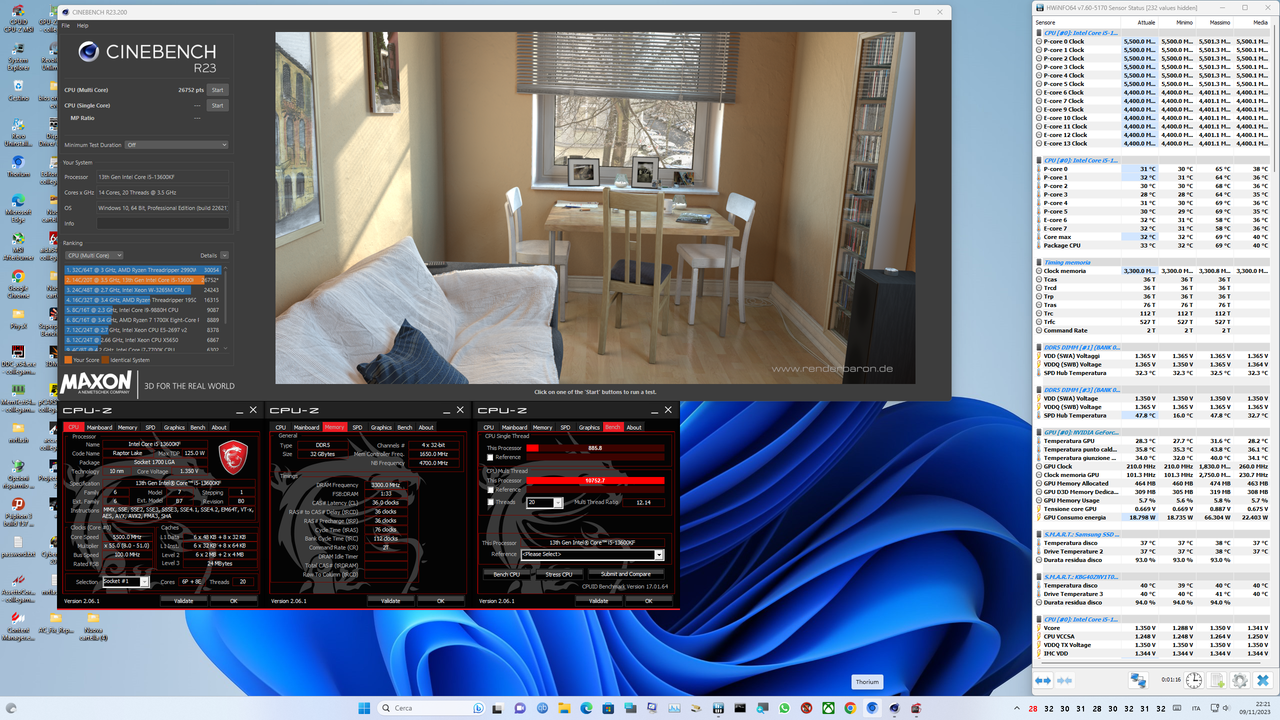Open the Reference processor Please Select dropdown
1280x720 pixels.
pyautogui.click(x=658, y=554)
